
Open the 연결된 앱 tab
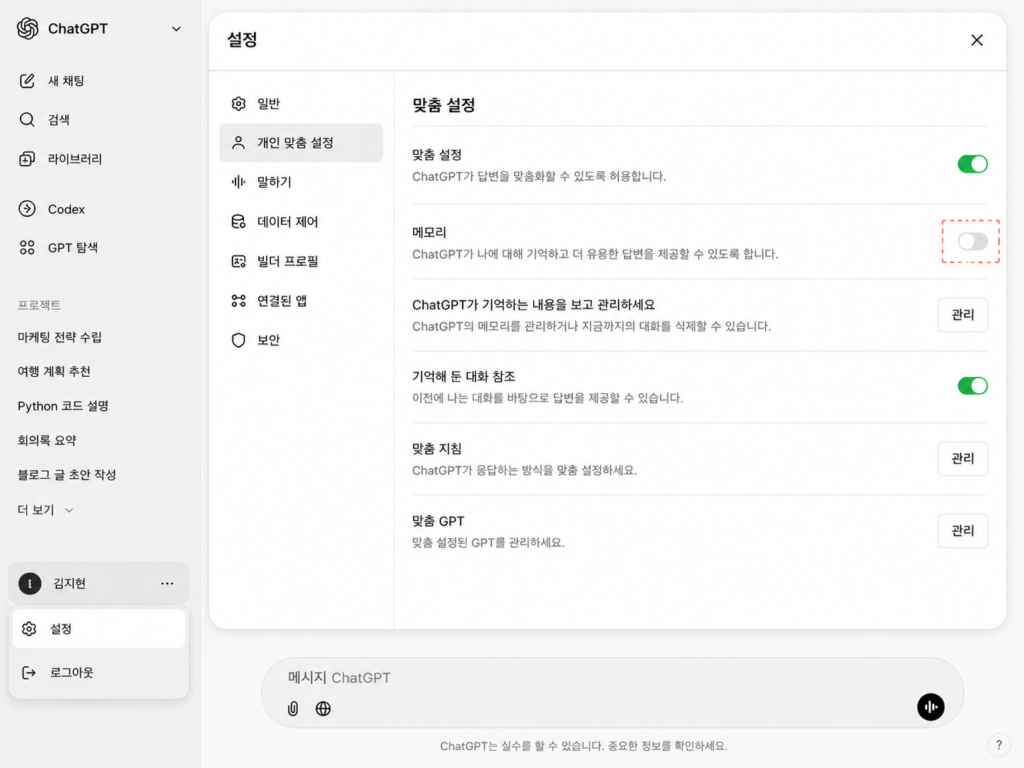pyautogui.click(x=301, y=301)
